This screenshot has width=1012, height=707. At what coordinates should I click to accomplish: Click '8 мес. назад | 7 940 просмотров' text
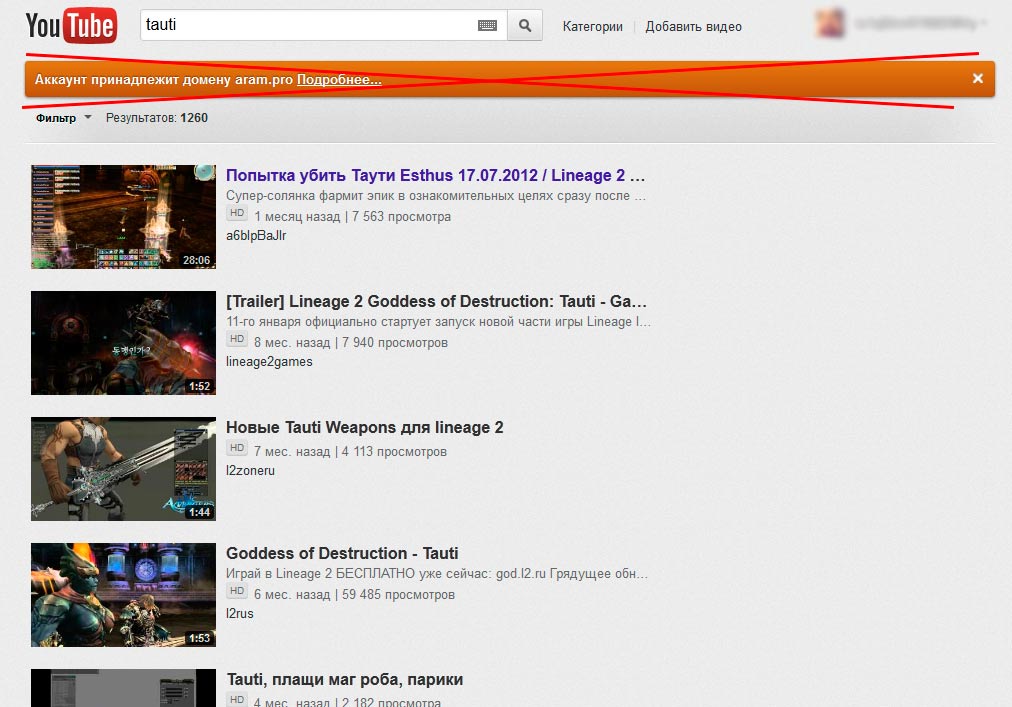[x=350, y=343]
